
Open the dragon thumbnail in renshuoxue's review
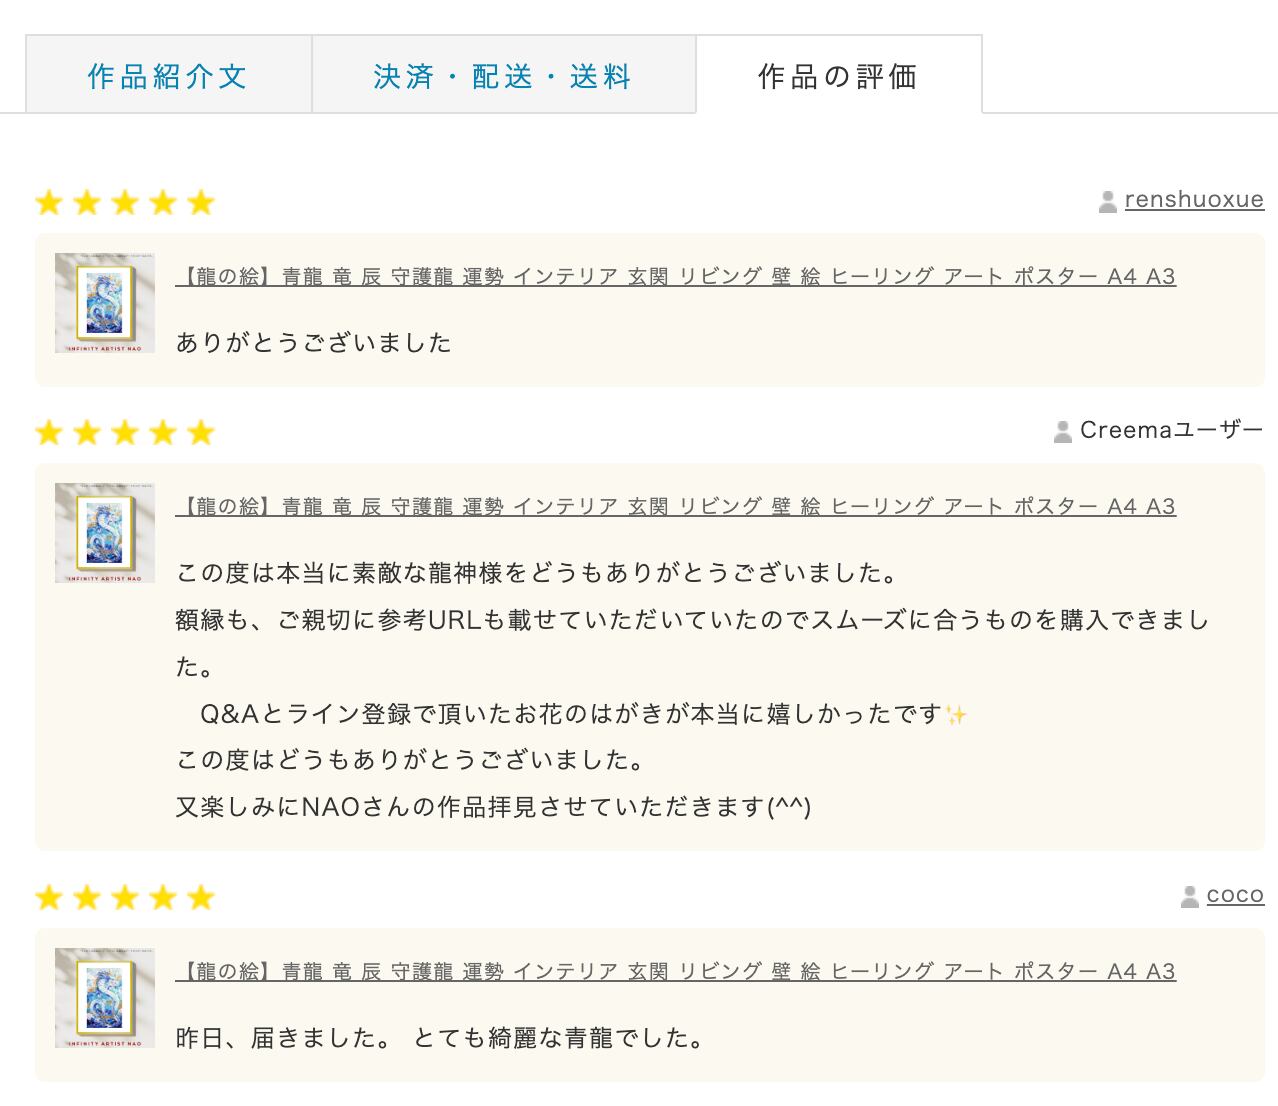click(105, 303)
